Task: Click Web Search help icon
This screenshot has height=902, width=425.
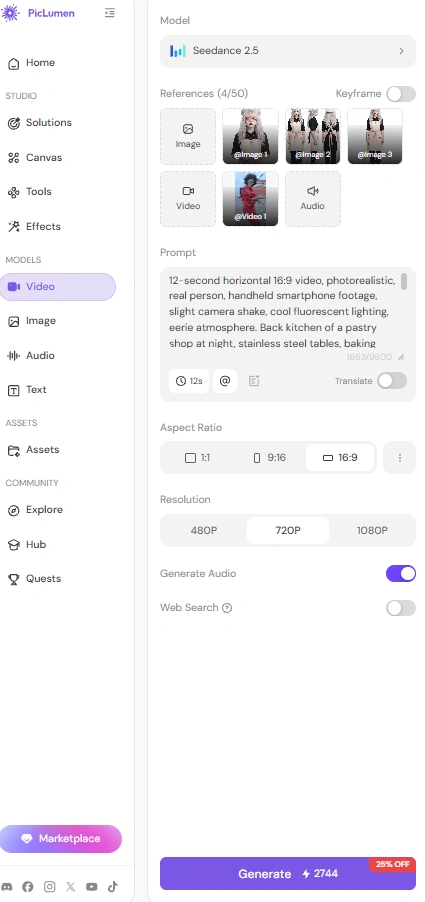Action: pyautogui.click(x=227, y=608)
